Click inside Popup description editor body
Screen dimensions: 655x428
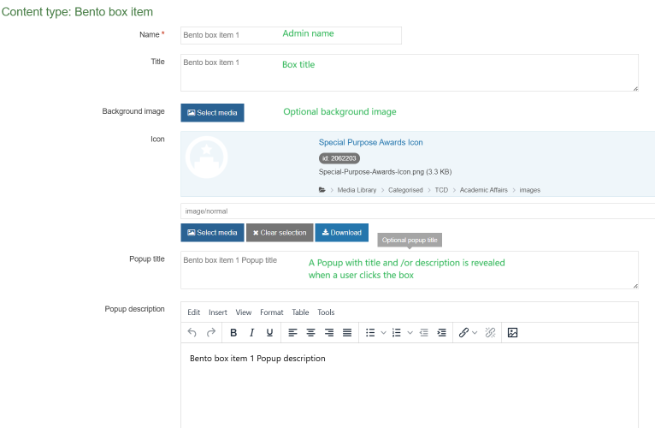click(x=409, y=384)
